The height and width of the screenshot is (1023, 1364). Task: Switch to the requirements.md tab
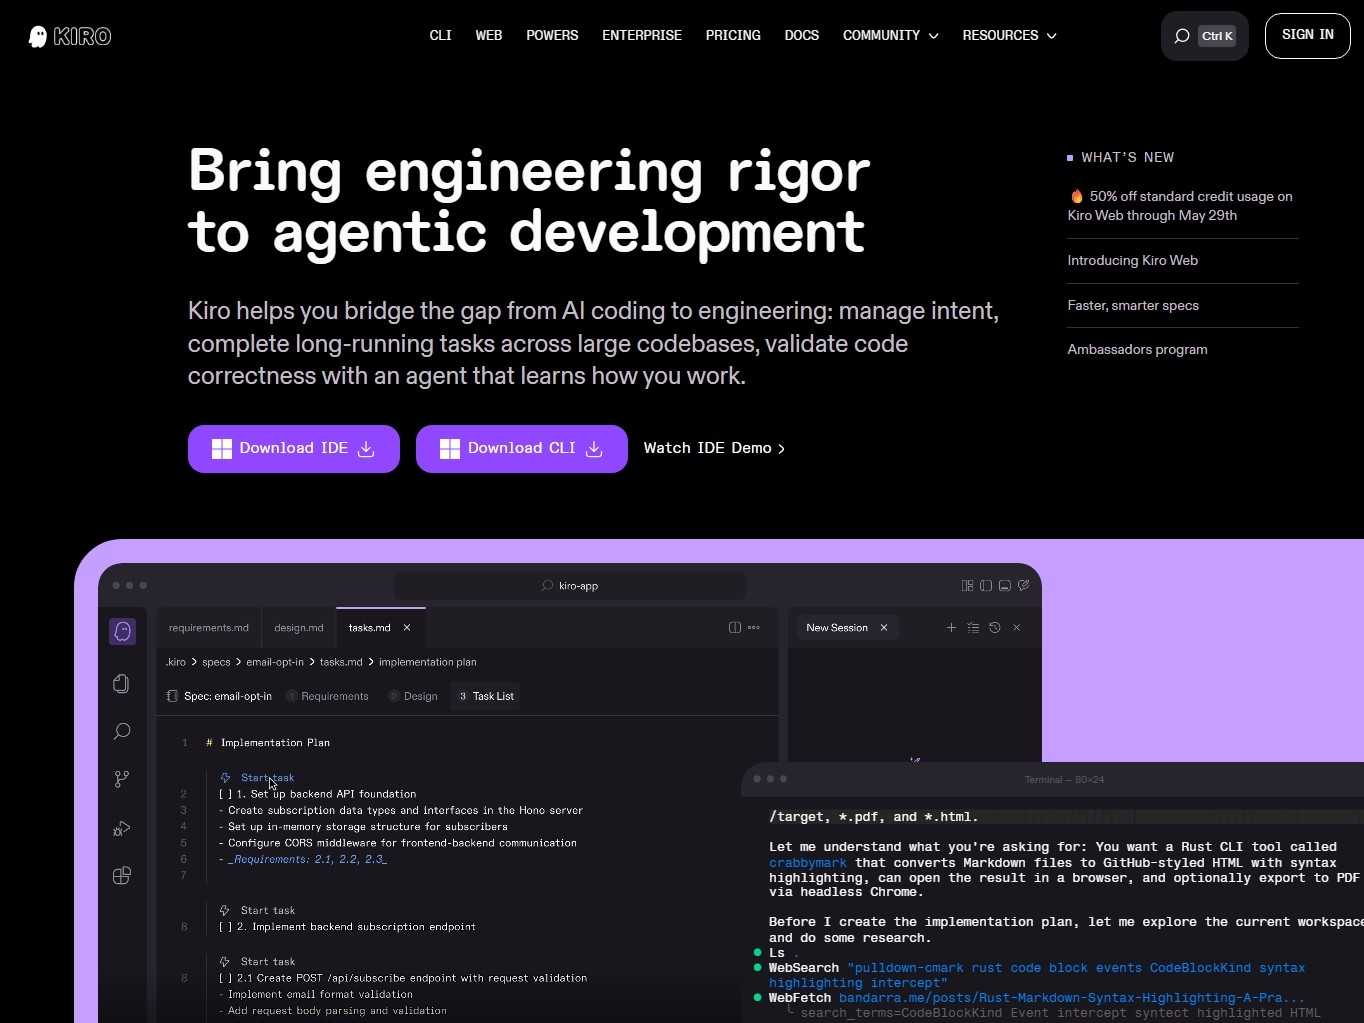coord(209,628)
